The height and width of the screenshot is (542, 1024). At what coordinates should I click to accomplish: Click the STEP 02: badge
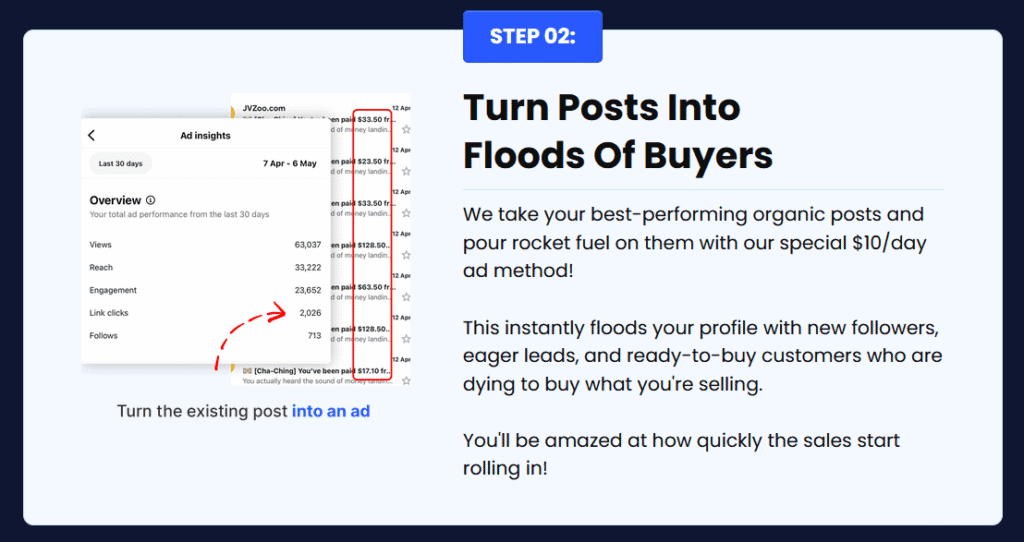coord(533,37)
